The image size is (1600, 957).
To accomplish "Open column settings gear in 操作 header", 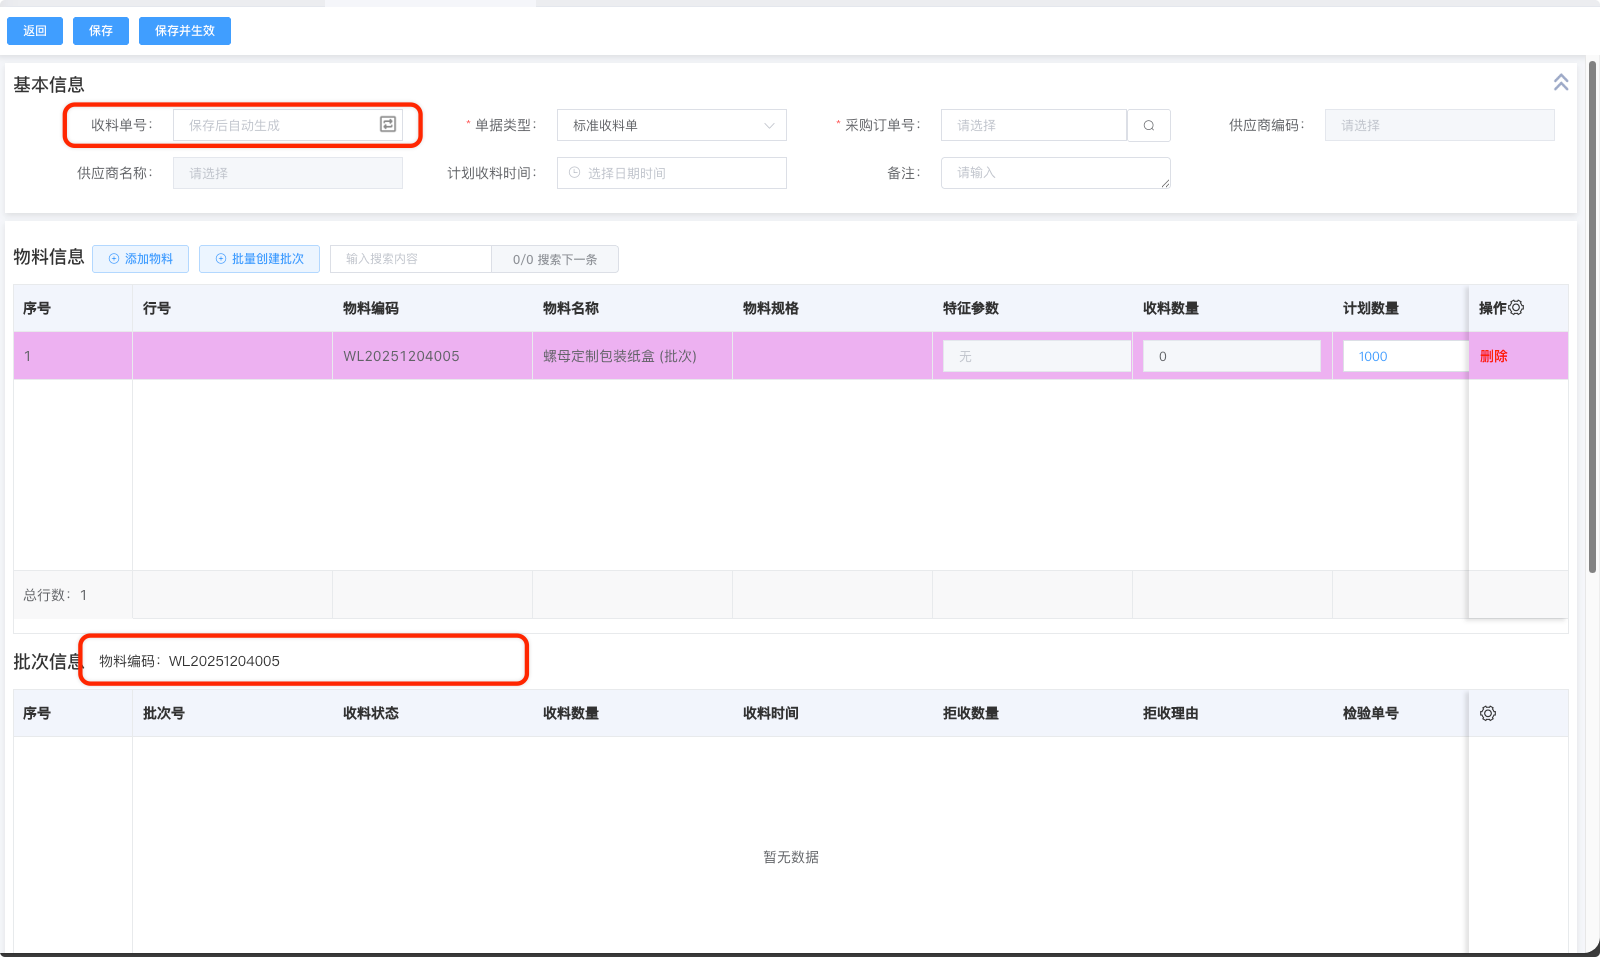I will (1516, 308).
